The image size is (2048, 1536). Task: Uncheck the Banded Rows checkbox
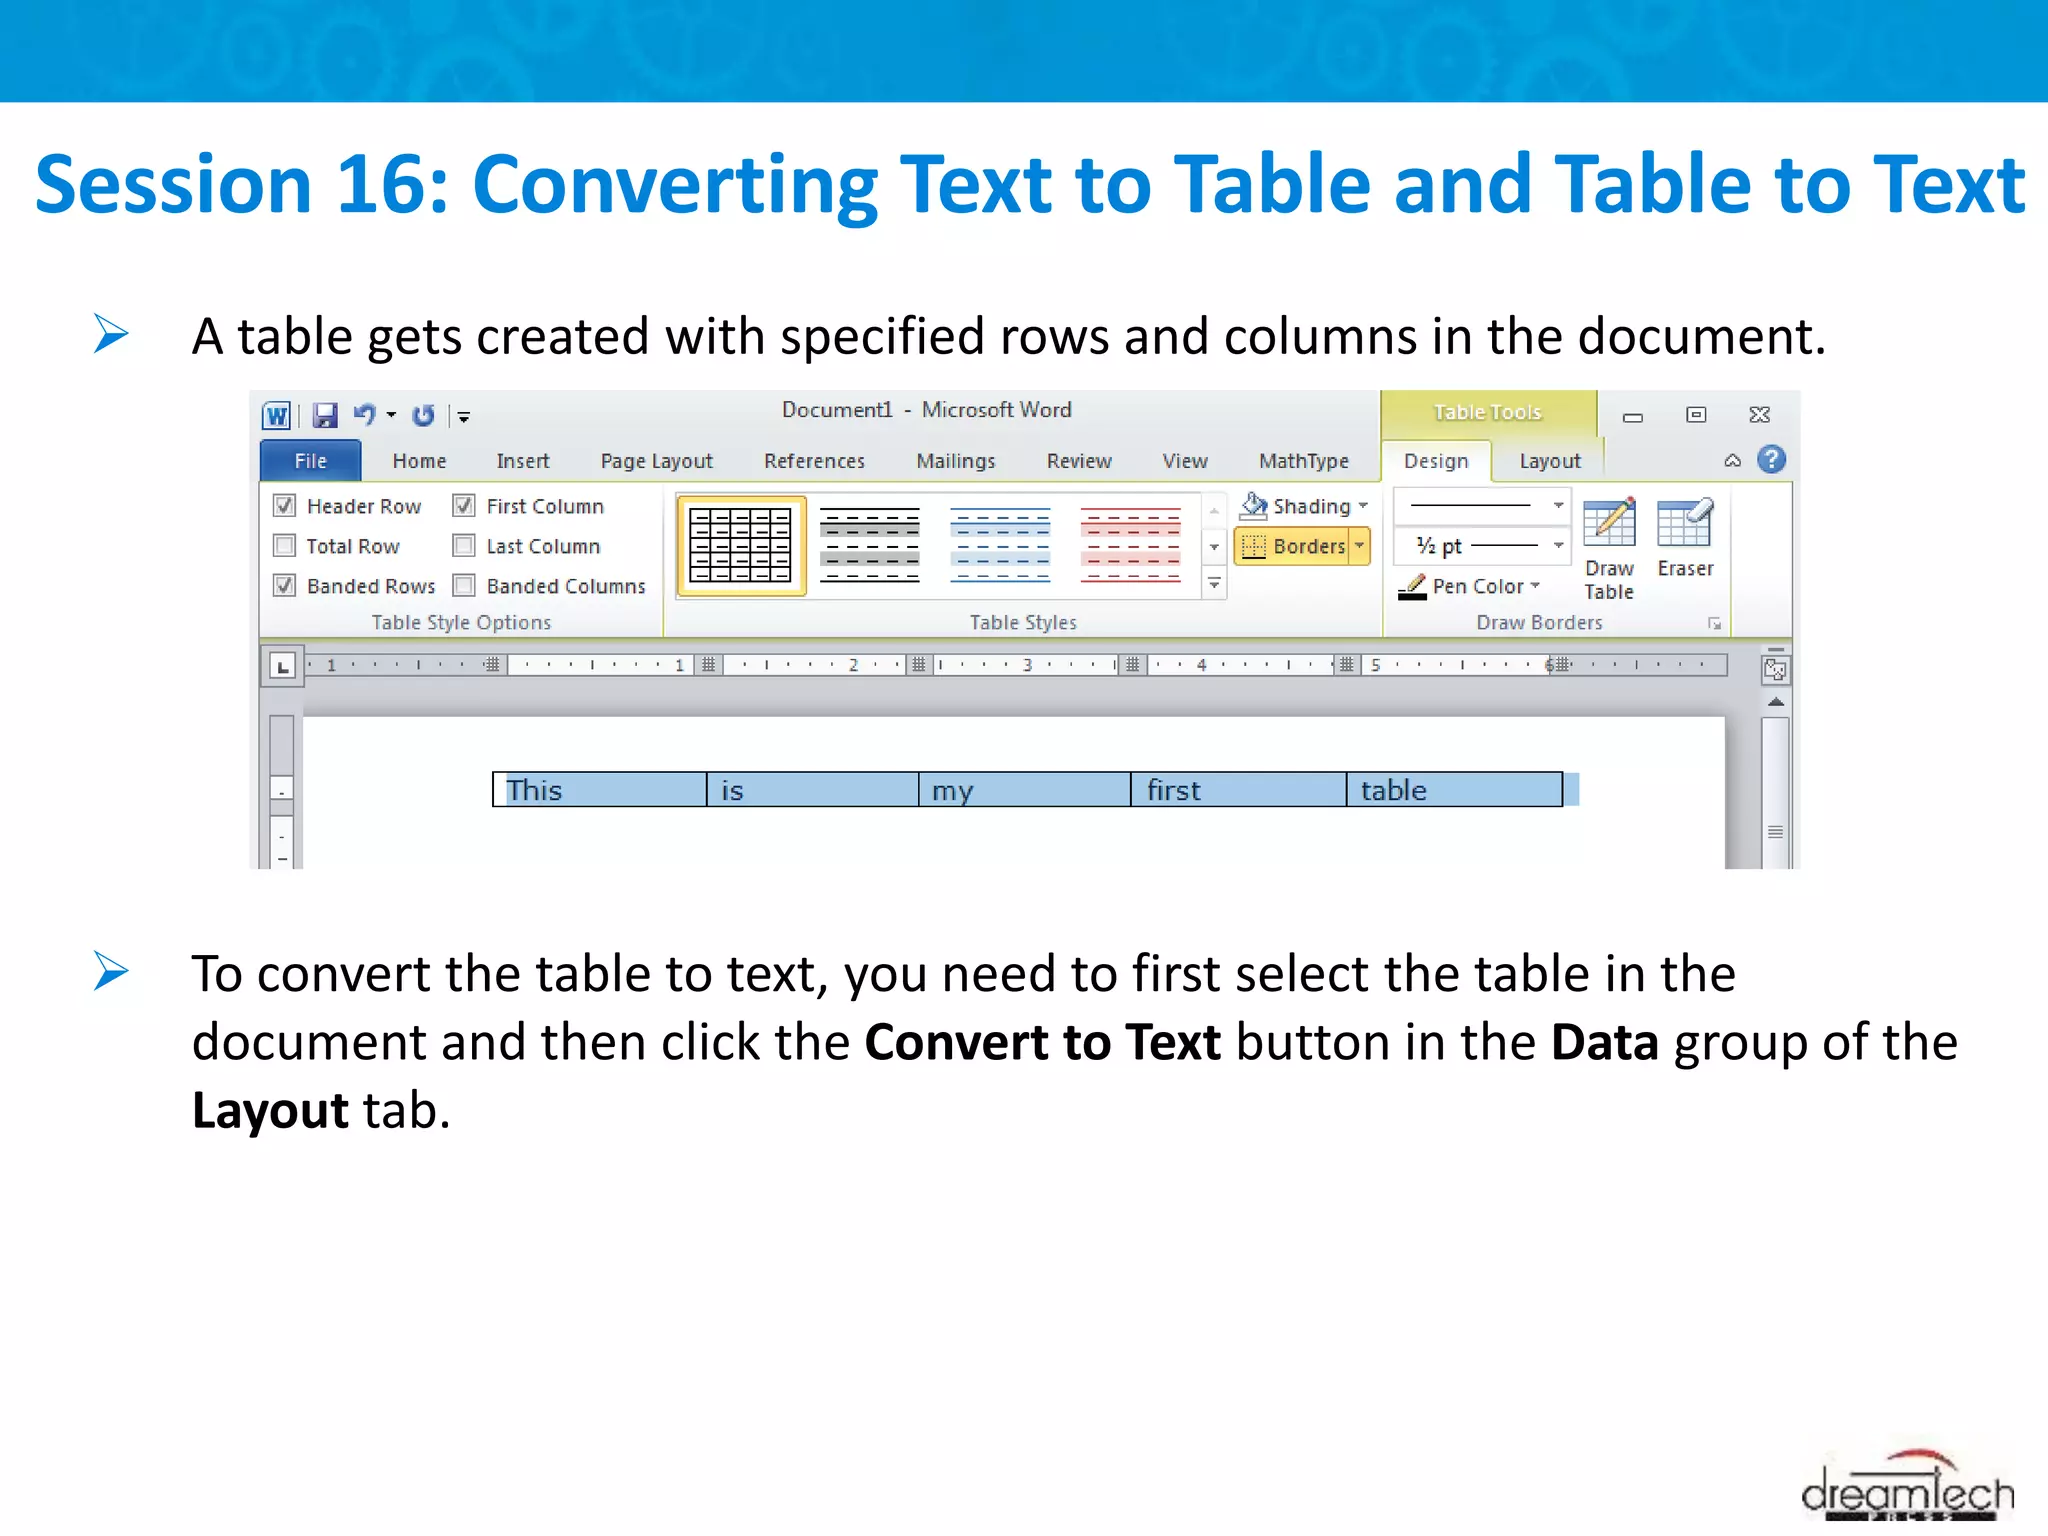coord(284,586)
